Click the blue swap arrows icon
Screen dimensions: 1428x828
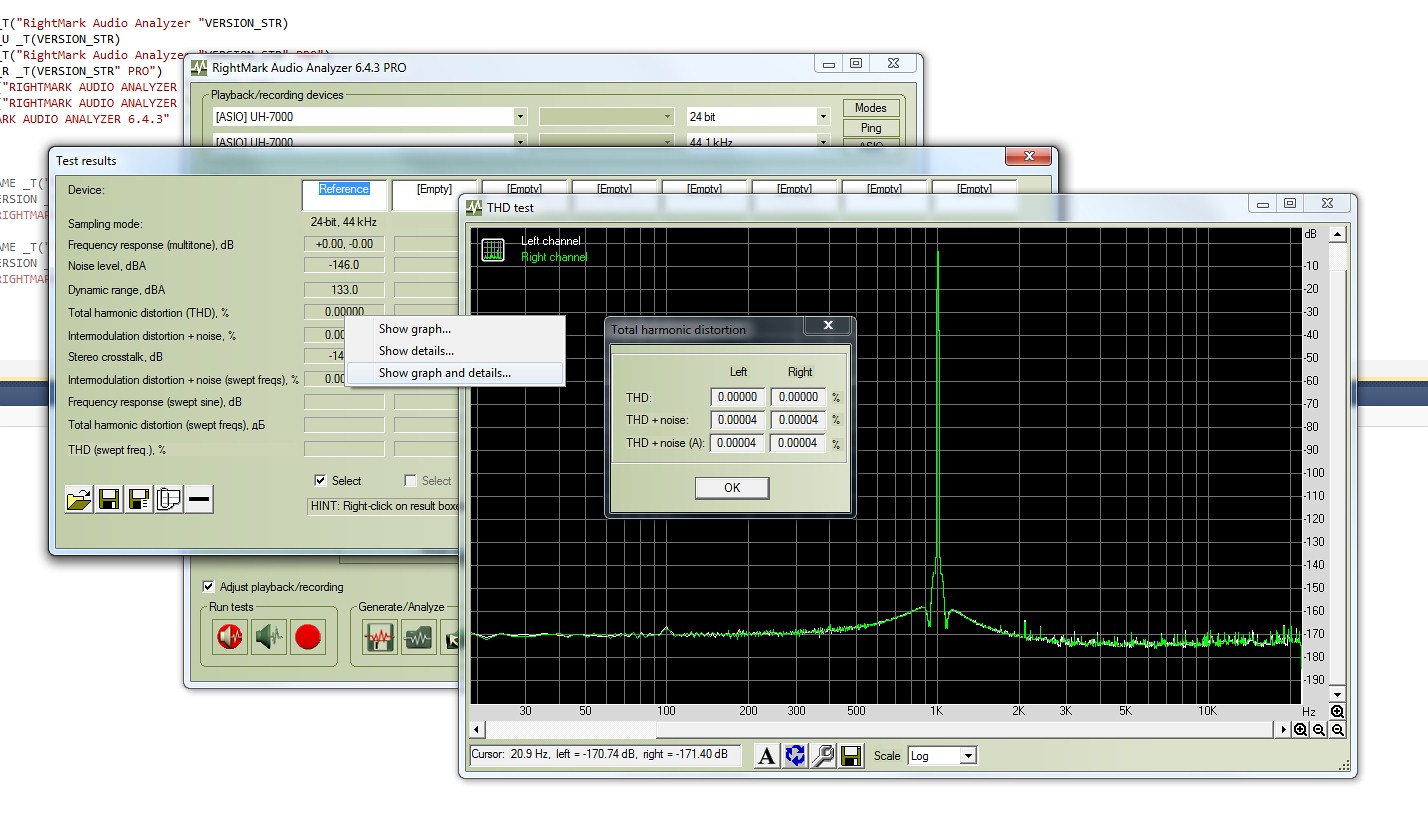pos(795,756)
